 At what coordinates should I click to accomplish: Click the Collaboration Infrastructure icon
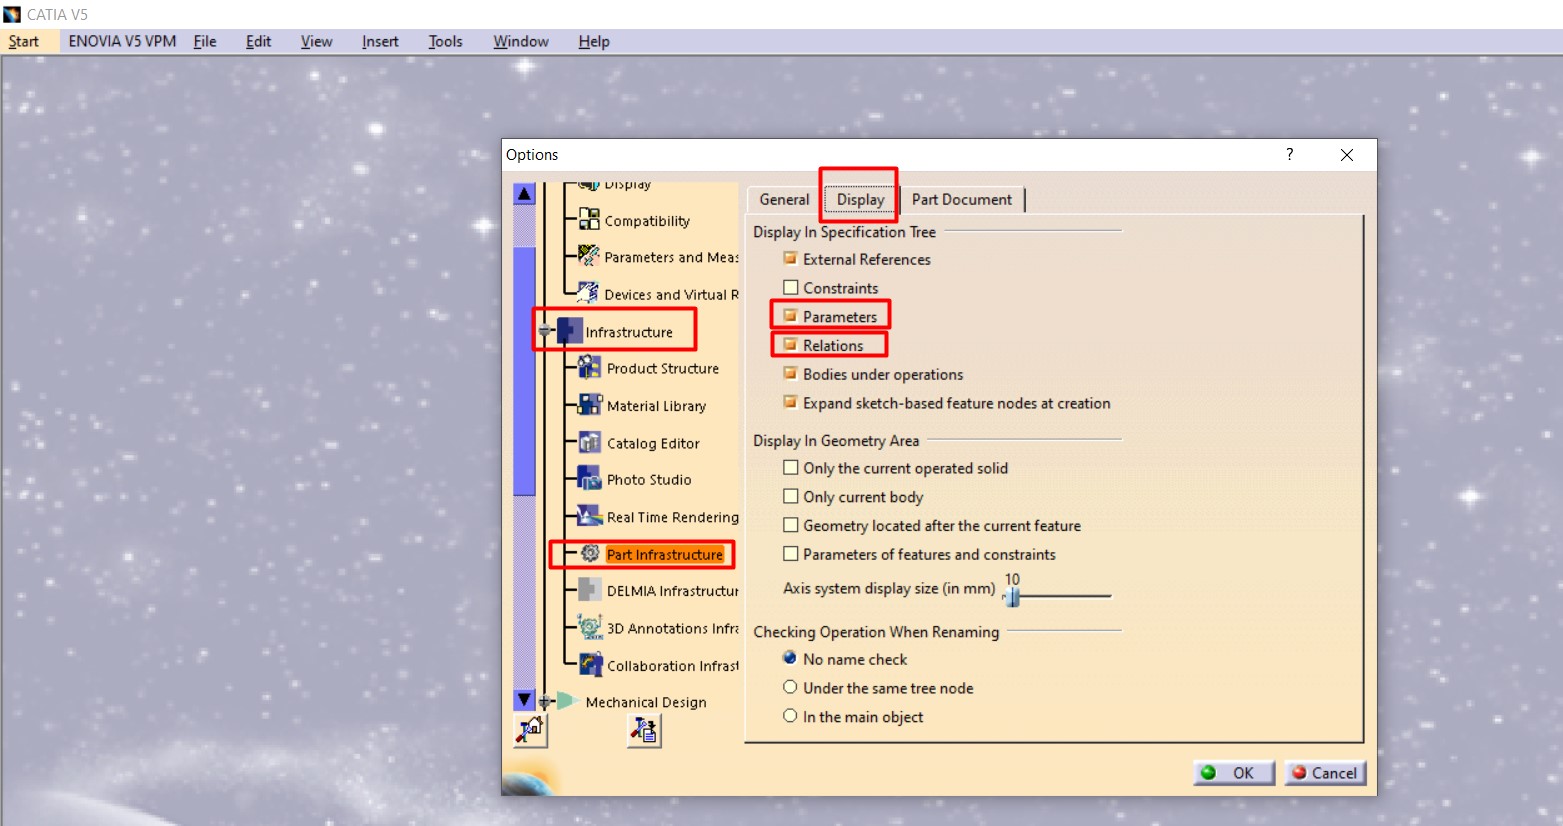[590, 664]
